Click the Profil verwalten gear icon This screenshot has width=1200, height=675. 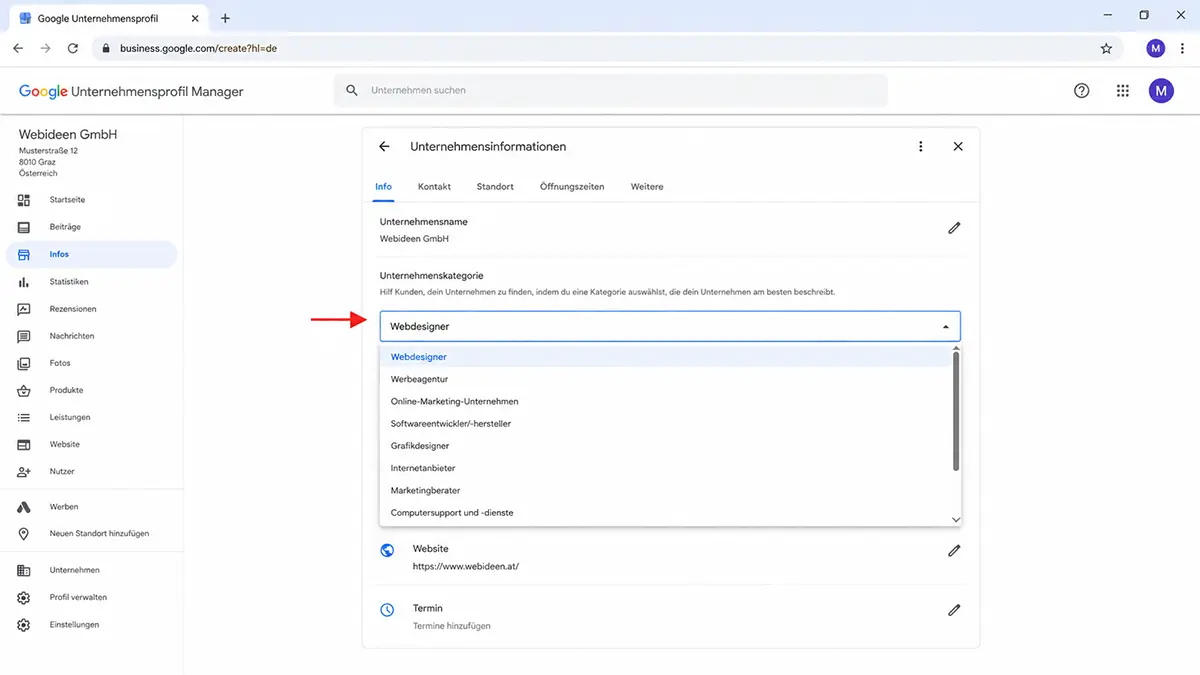point(24,597)
